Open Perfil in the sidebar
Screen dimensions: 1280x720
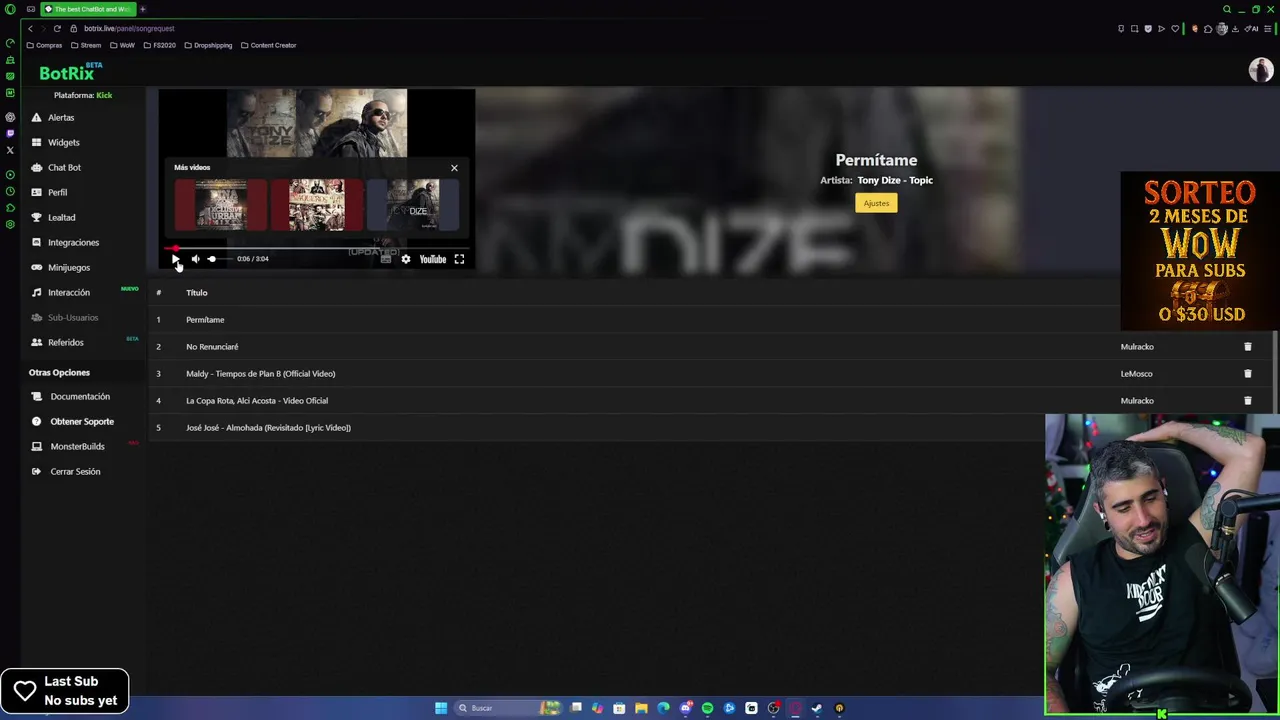point(57,192)
